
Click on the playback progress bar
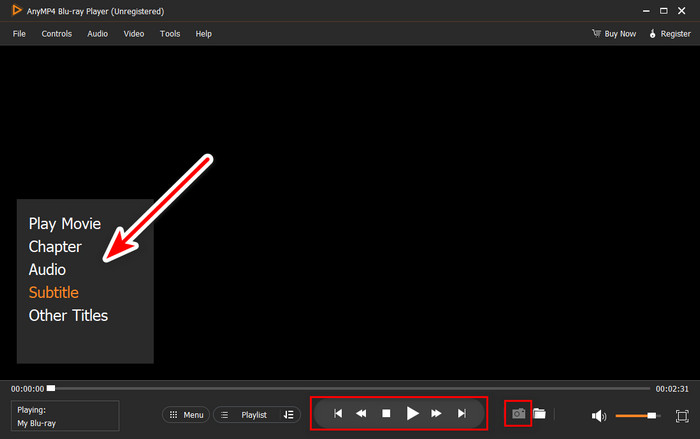pos(350,389)
